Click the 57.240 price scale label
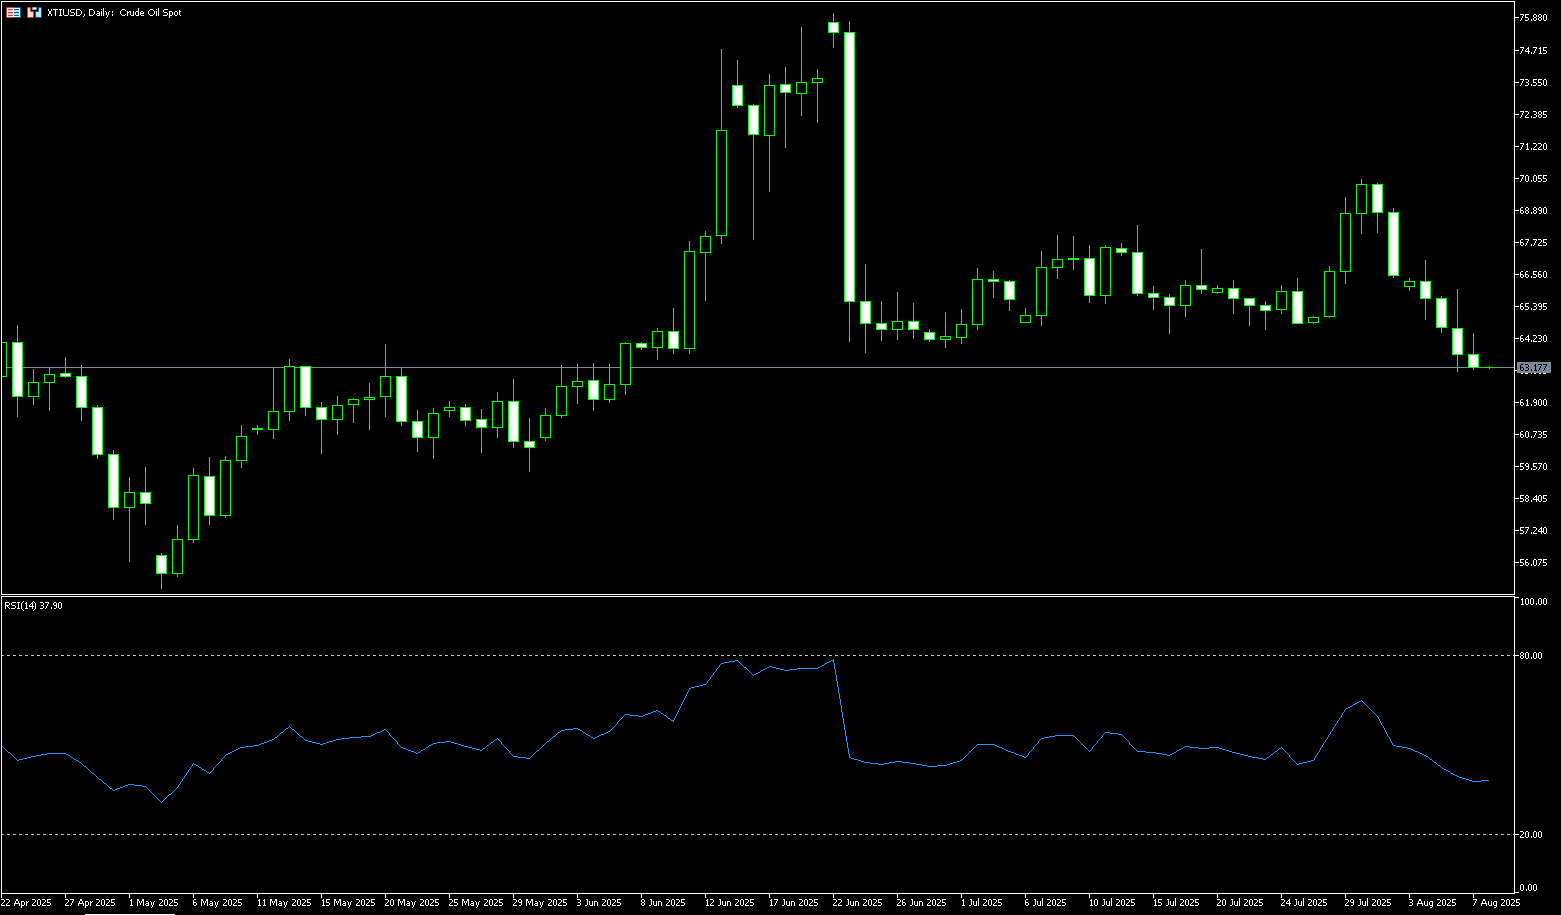The width and height of the screenshot is (1561, 915). point(1534,530)
